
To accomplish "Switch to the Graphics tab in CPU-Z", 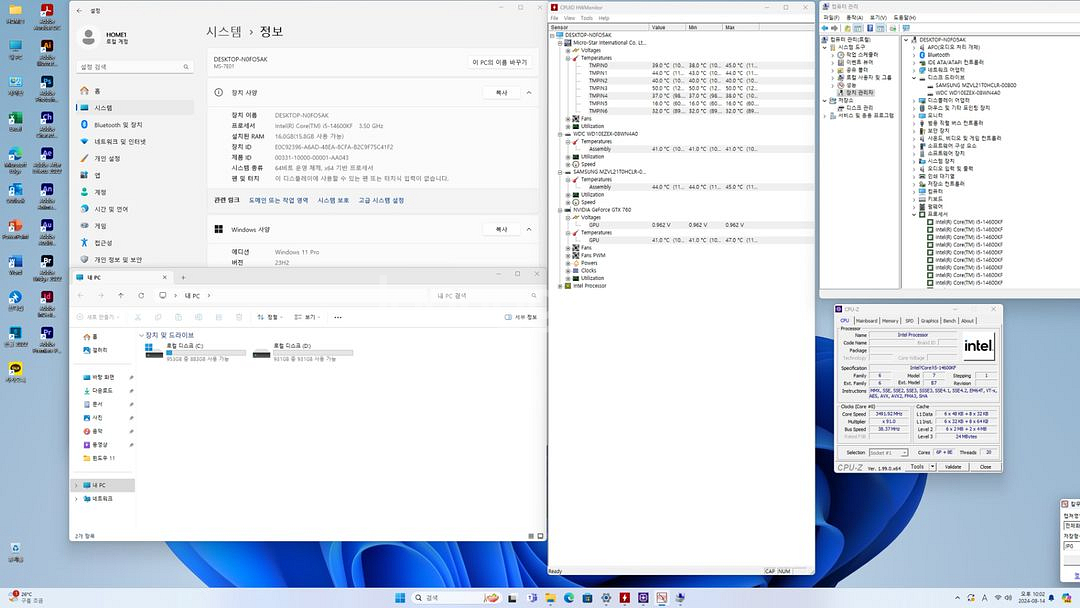I will tap(929, 321).
